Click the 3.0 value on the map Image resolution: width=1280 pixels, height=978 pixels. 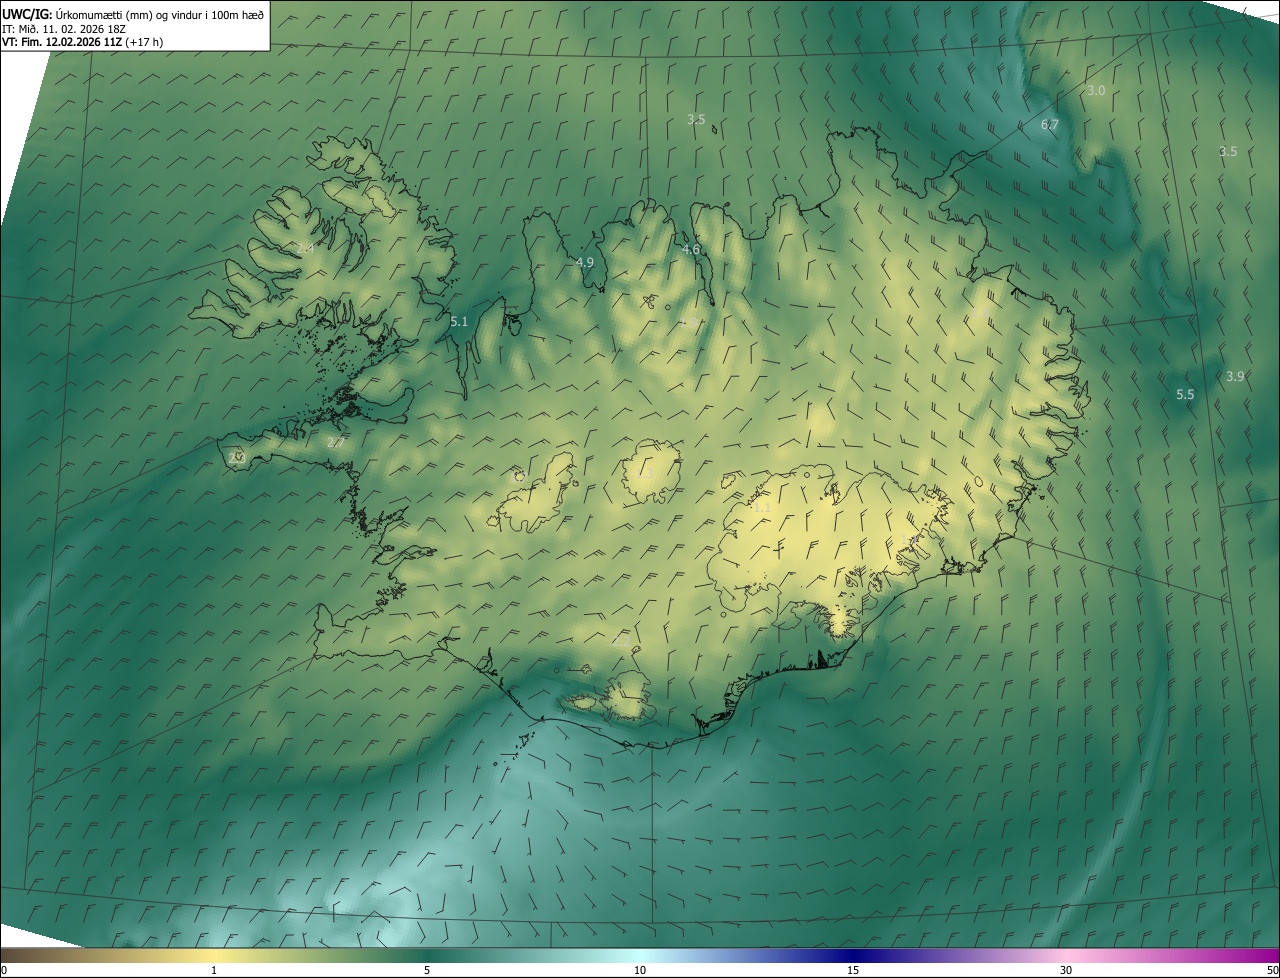coord(1096,91)
